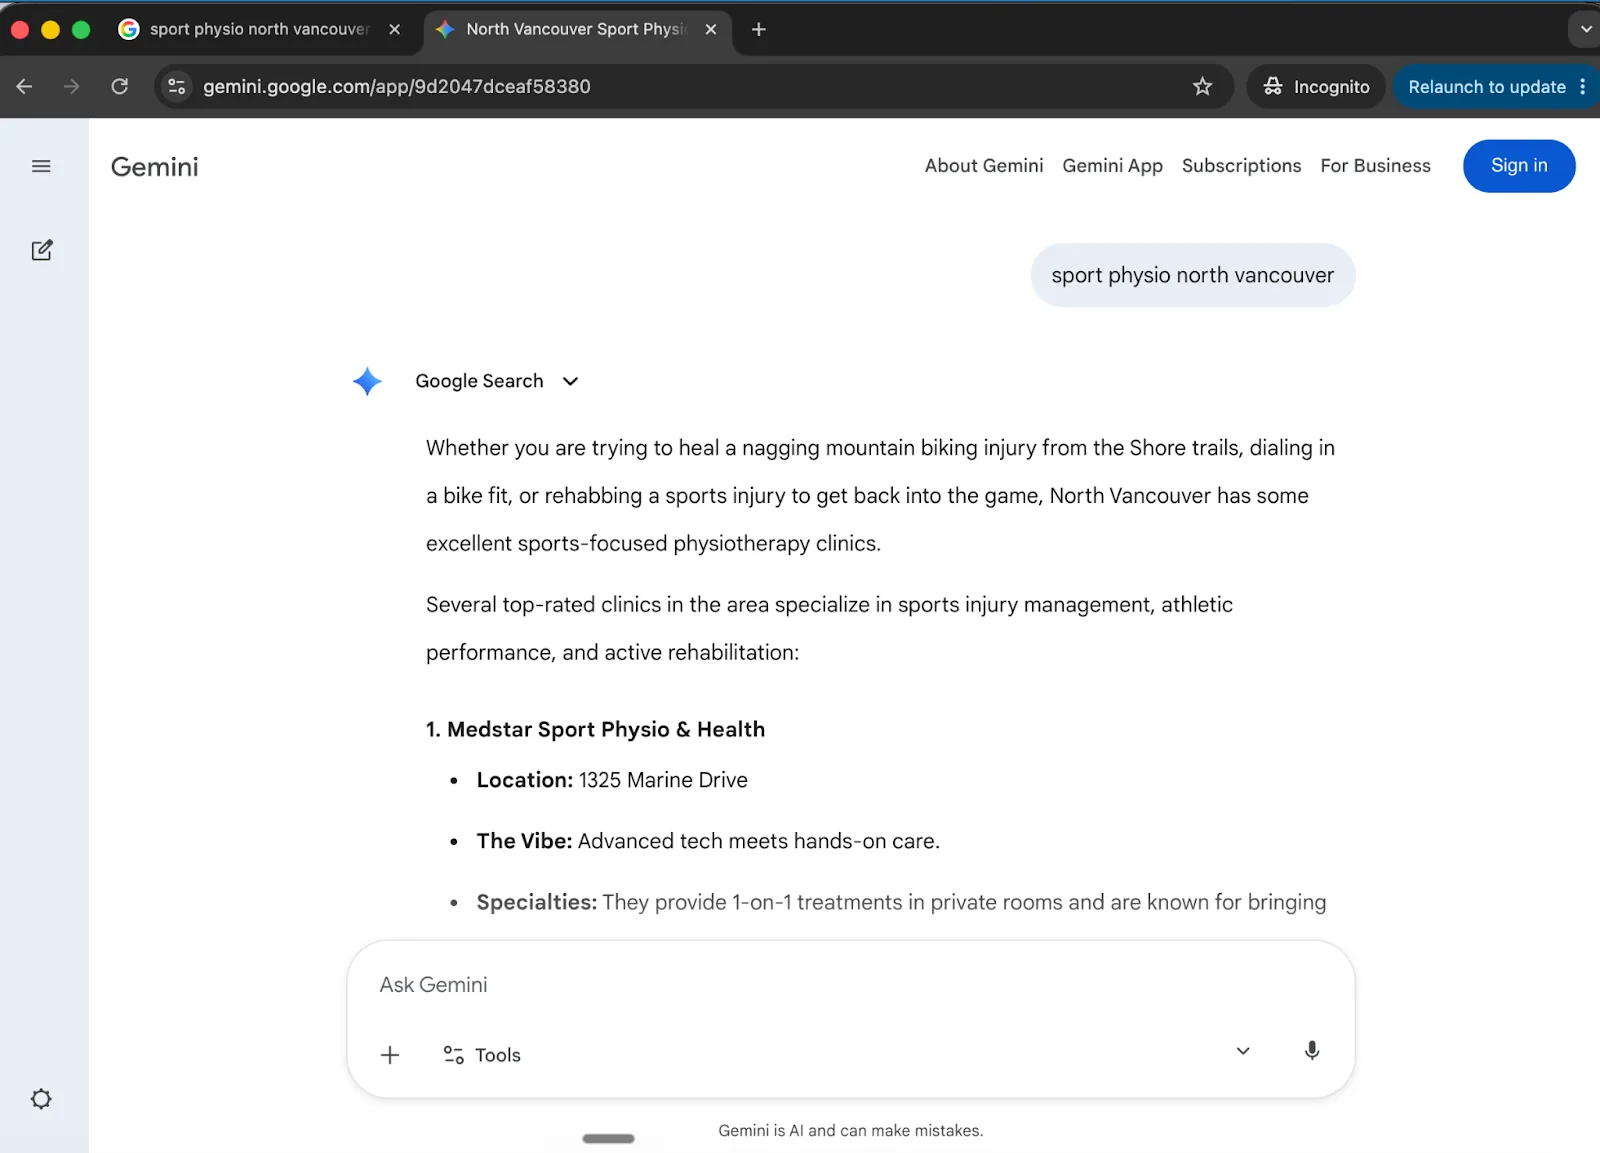Click the paragraph starting 'Several top-rated clinics'

[829, 629]
